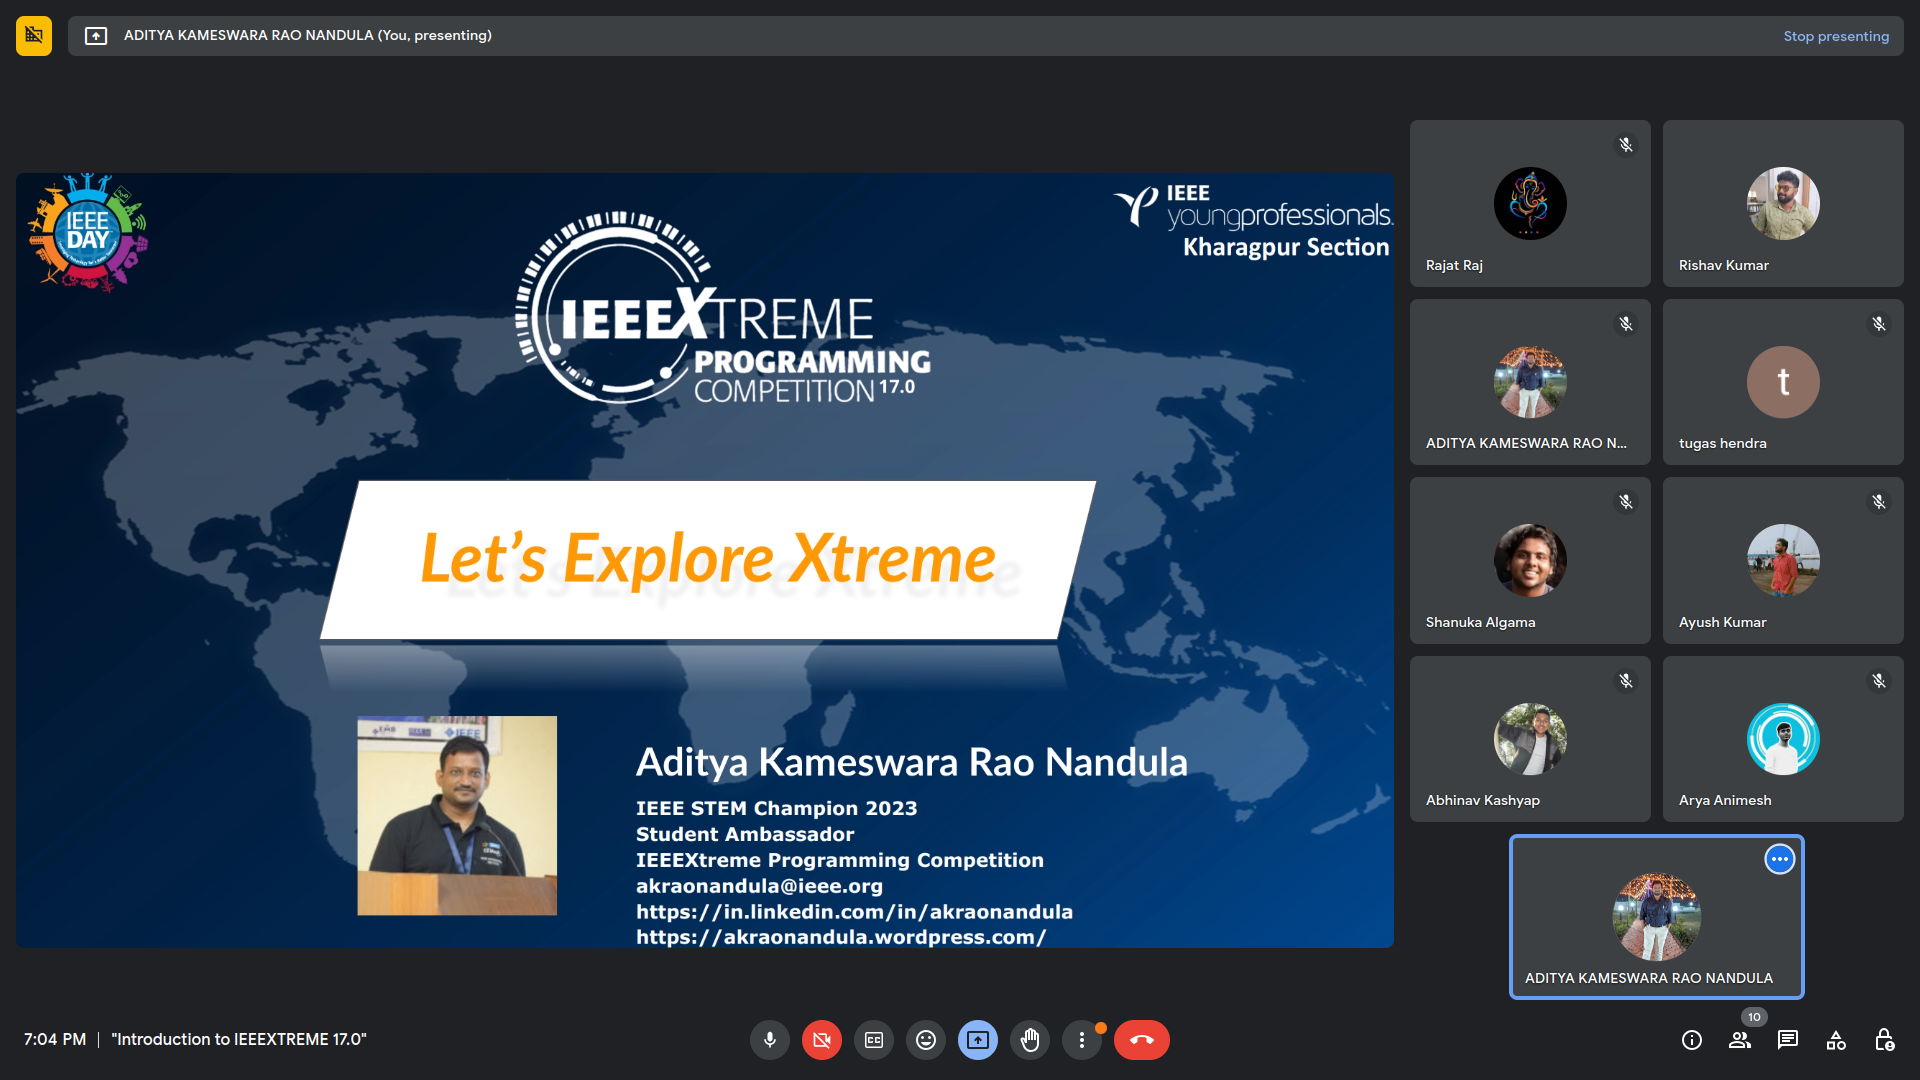Click muted mic icon on Ayush Kumar tile
The width and height of the screenshot is (1920, 1080).
[1879, 502]
